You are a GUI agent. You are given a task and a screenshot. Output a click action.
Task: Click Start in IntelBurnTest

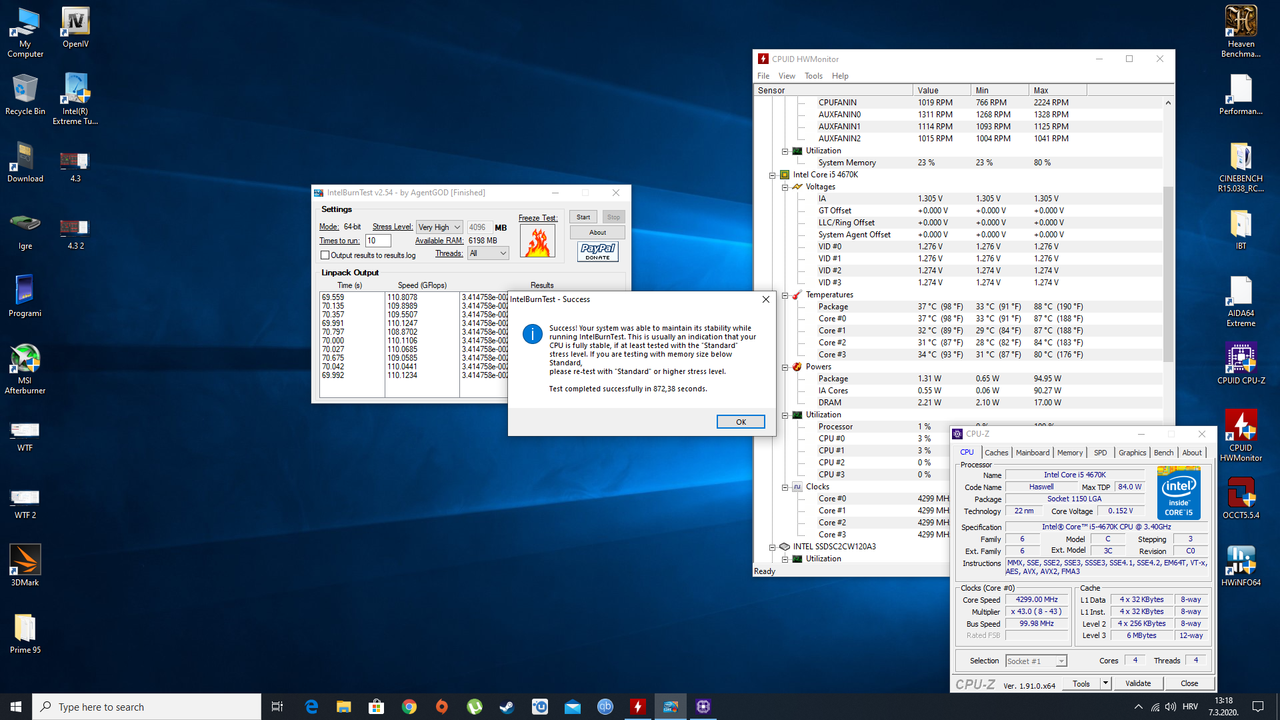click(583, 217)
